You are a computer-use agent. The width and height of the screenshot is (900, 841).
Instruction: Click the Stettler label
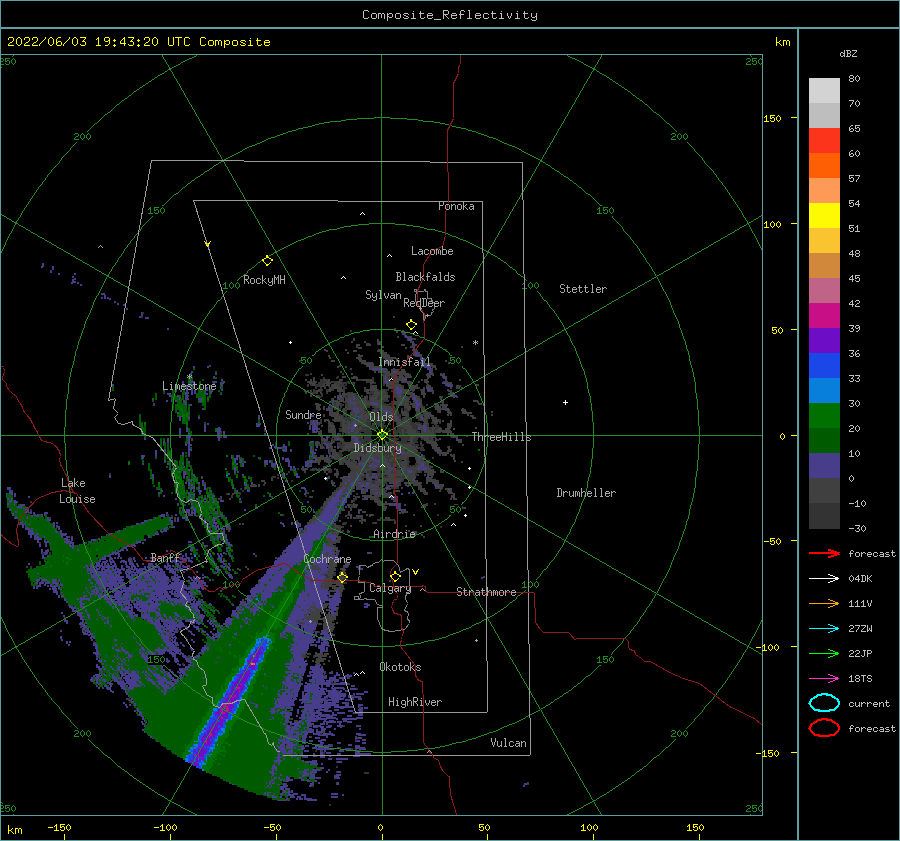(583, 289)
